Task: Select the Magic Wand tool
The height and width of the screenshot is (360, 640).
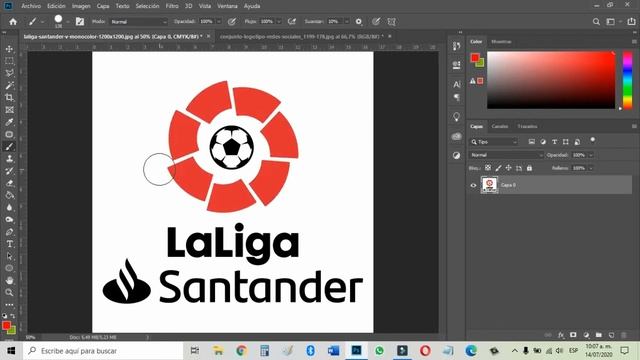Action: [9, 85]
